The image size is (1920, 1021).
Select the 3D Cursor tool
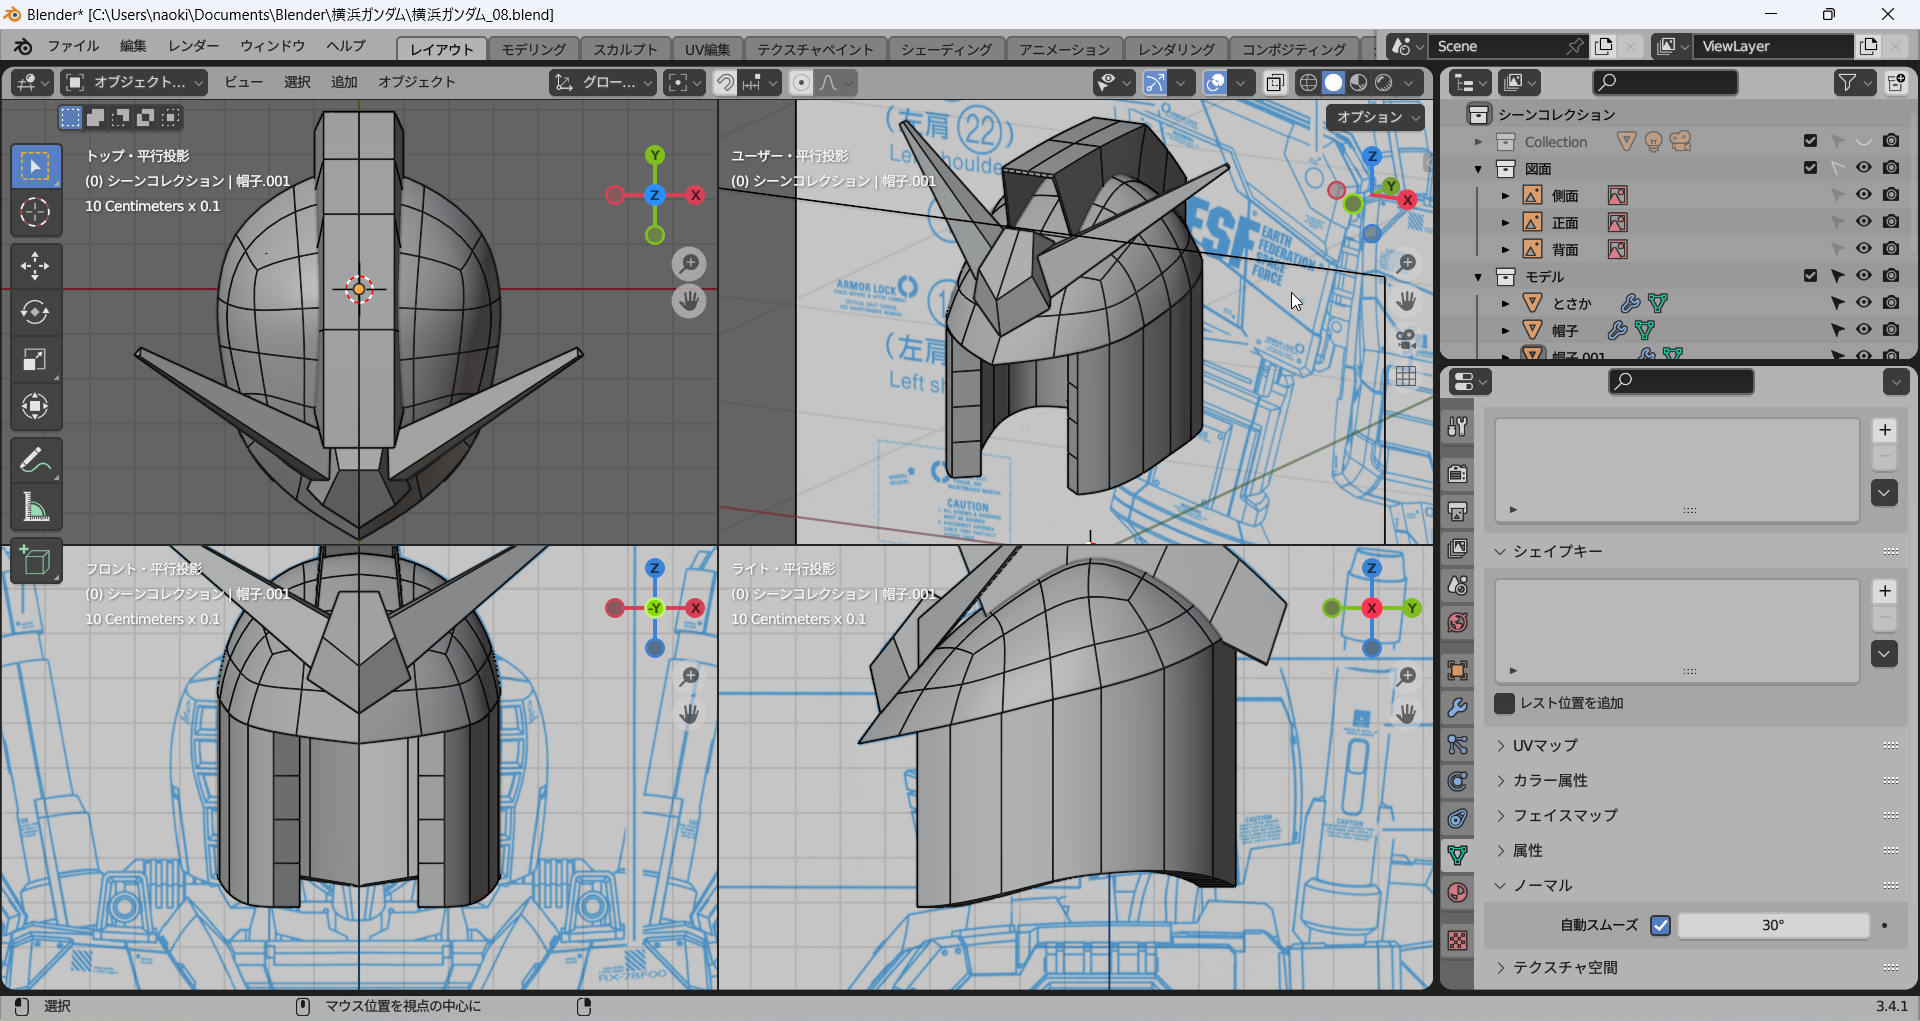[x=35, y=212]
